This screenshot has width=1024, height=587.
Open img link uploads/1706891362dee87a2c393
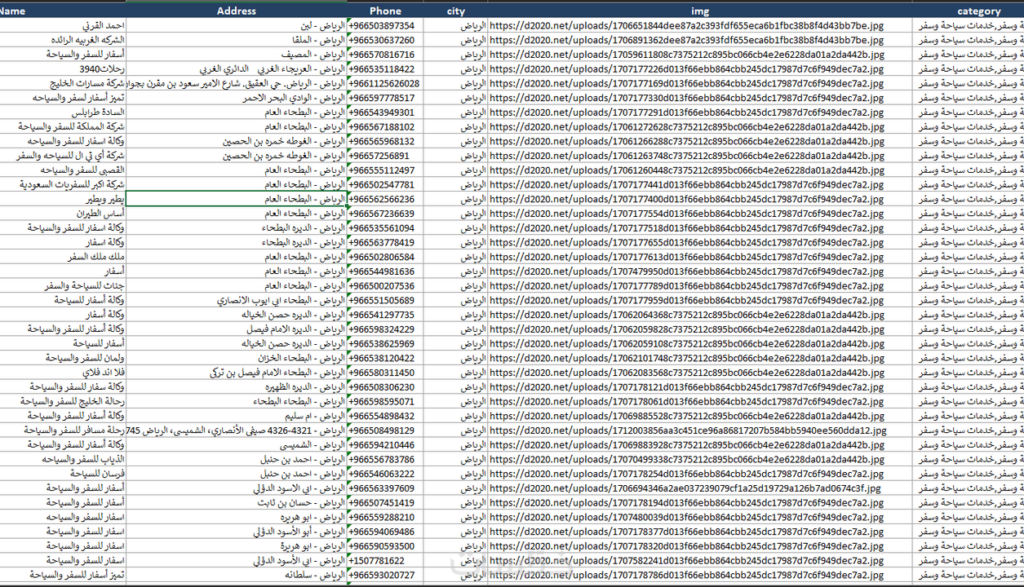686,40
